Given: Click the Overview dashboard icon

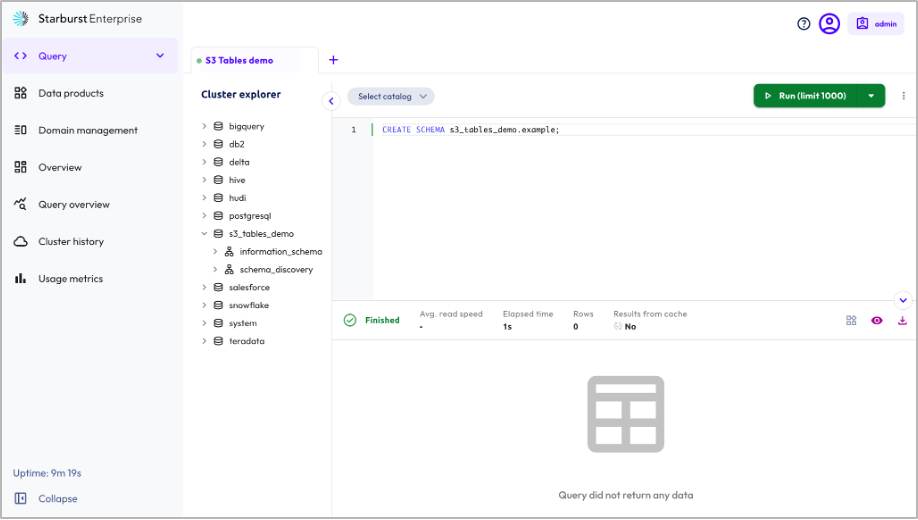Looking at the screenshot, I should pos(20,167).
